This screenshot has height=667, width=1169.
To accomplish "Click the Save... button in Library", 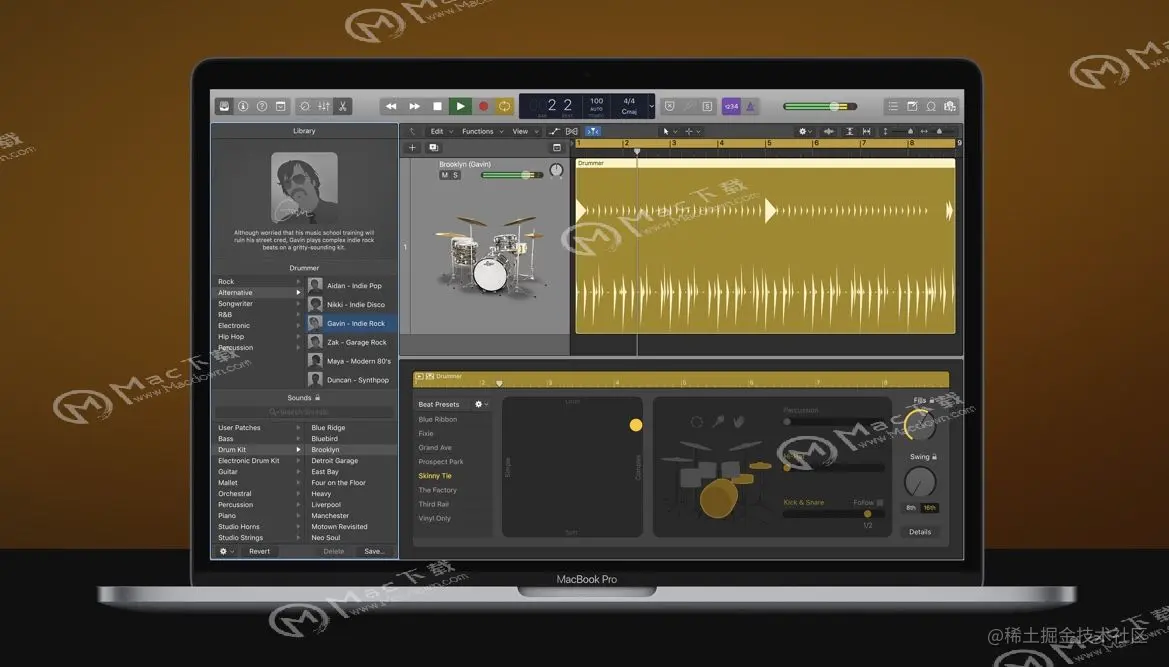I will coord(374,551).
